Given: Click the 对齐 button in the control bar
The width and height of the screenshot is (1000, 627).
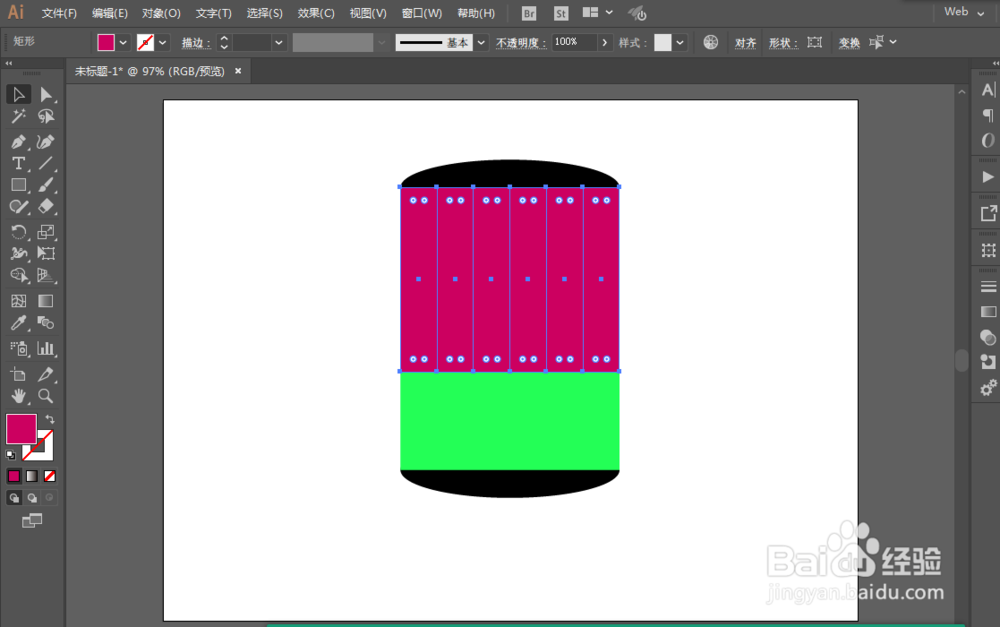Looking at the screenshot, I should 746,42.
